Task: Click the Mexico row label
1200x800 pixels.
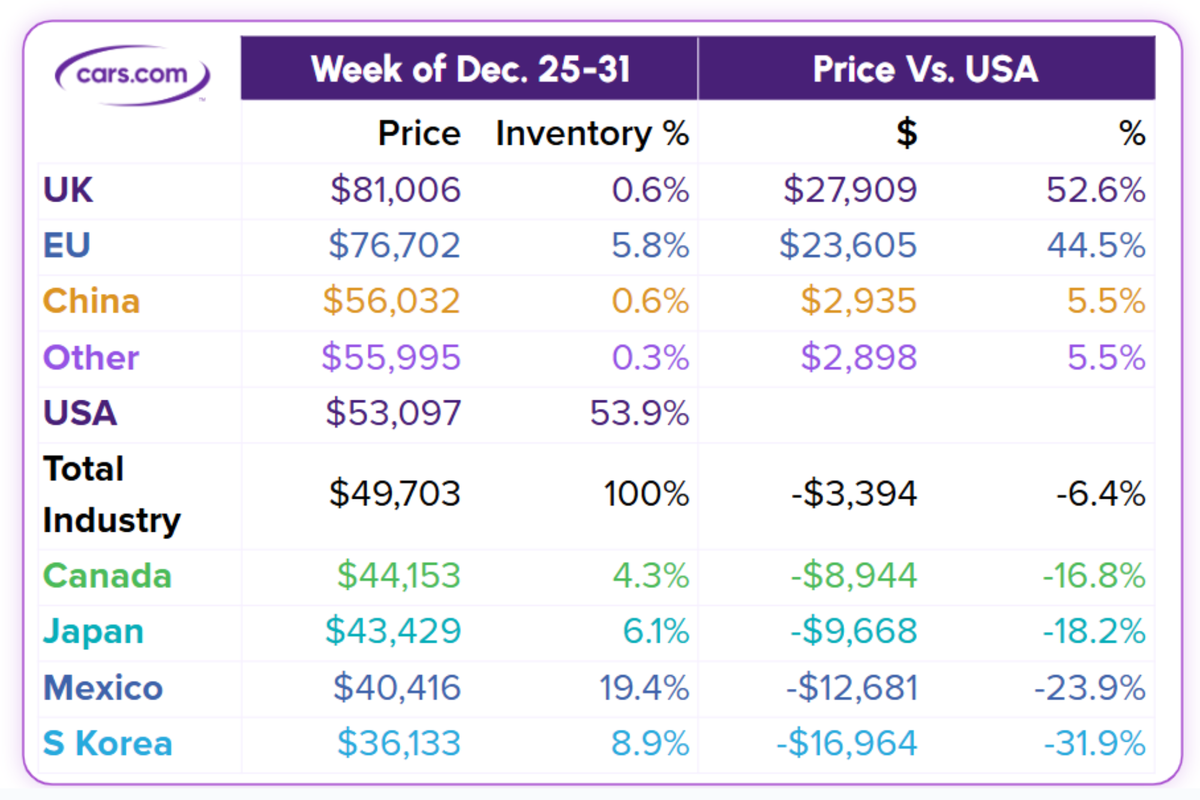Action: [x=103, y=688]
